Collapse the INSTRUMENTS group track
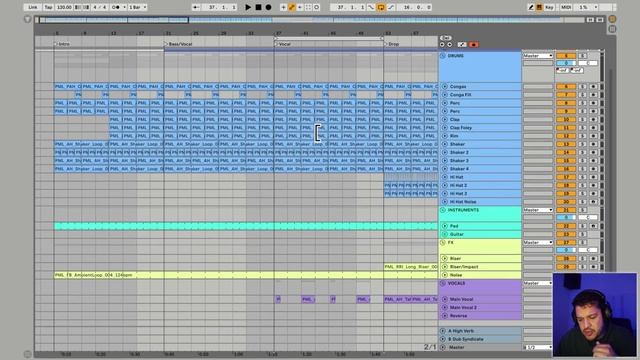640x360 pixels. [x=443, y=210]
